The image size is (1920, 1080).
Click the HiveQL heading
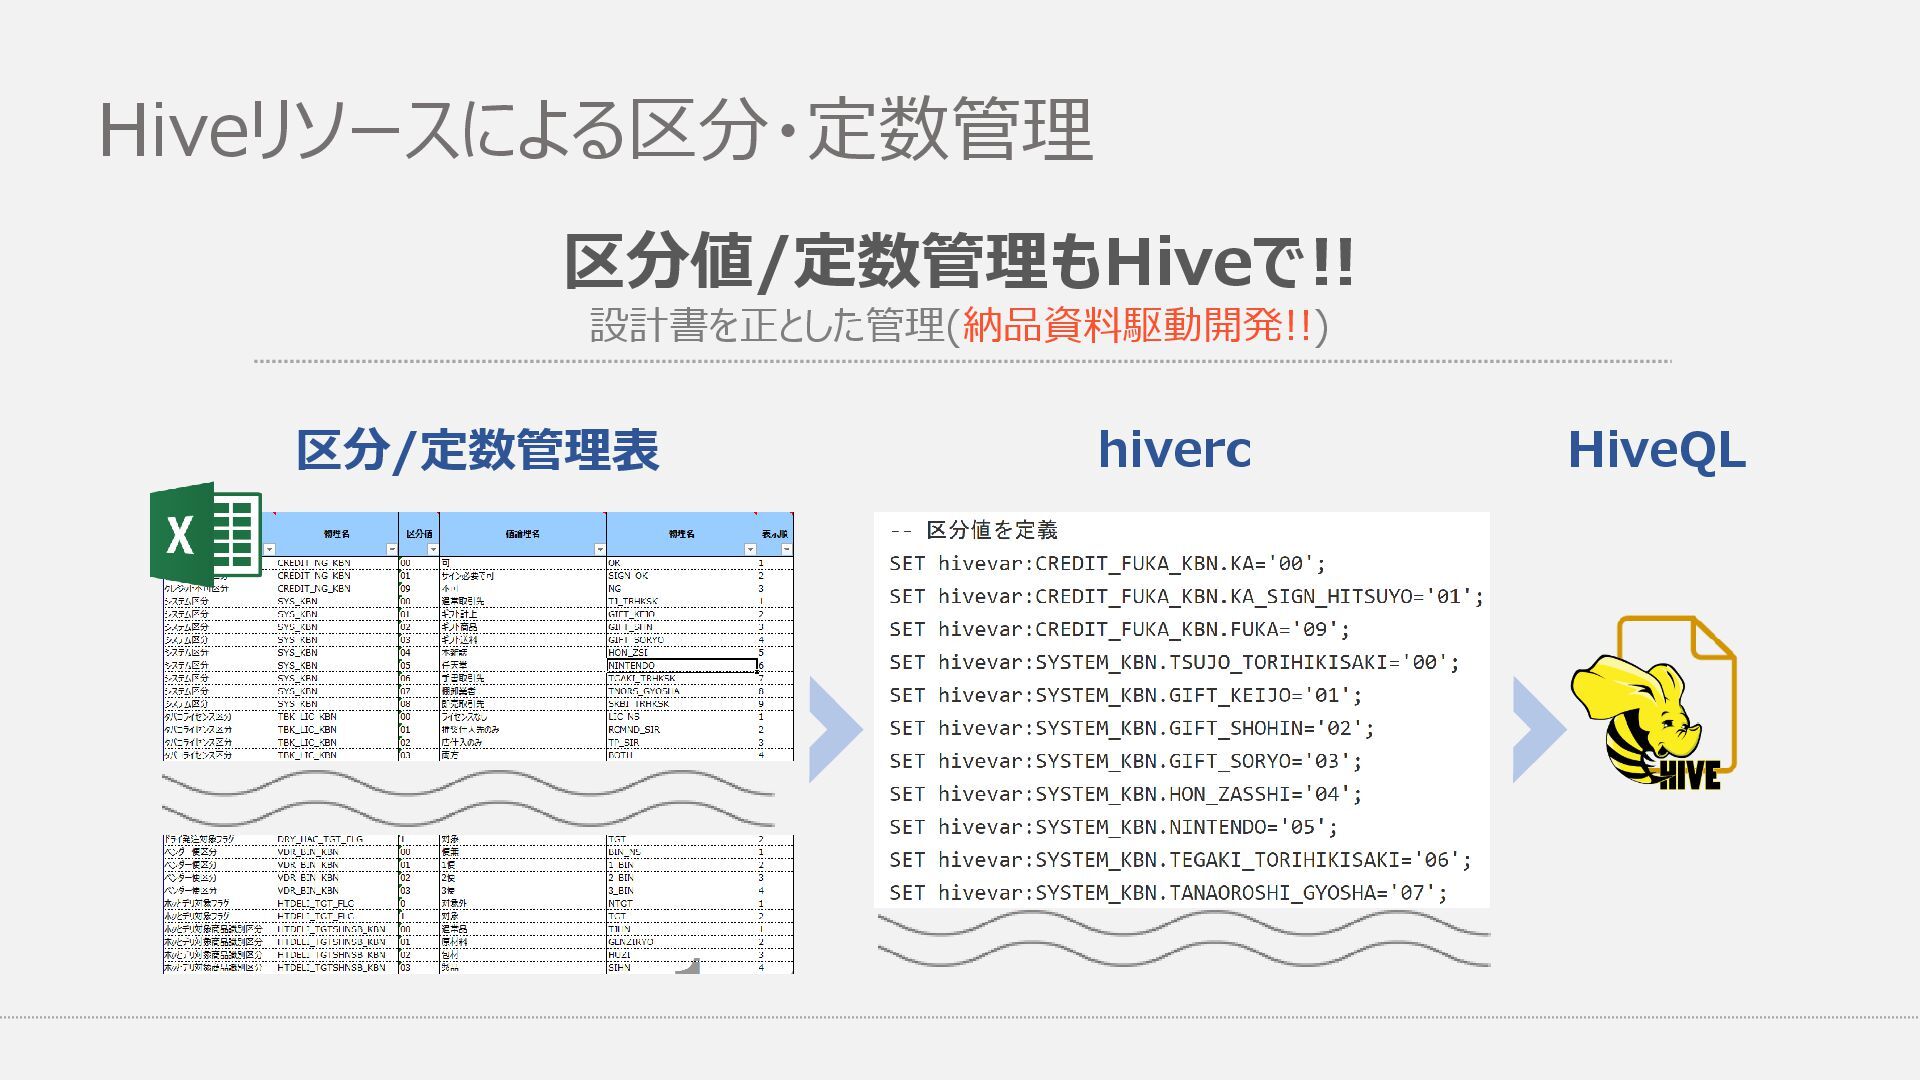(1656, 449)
